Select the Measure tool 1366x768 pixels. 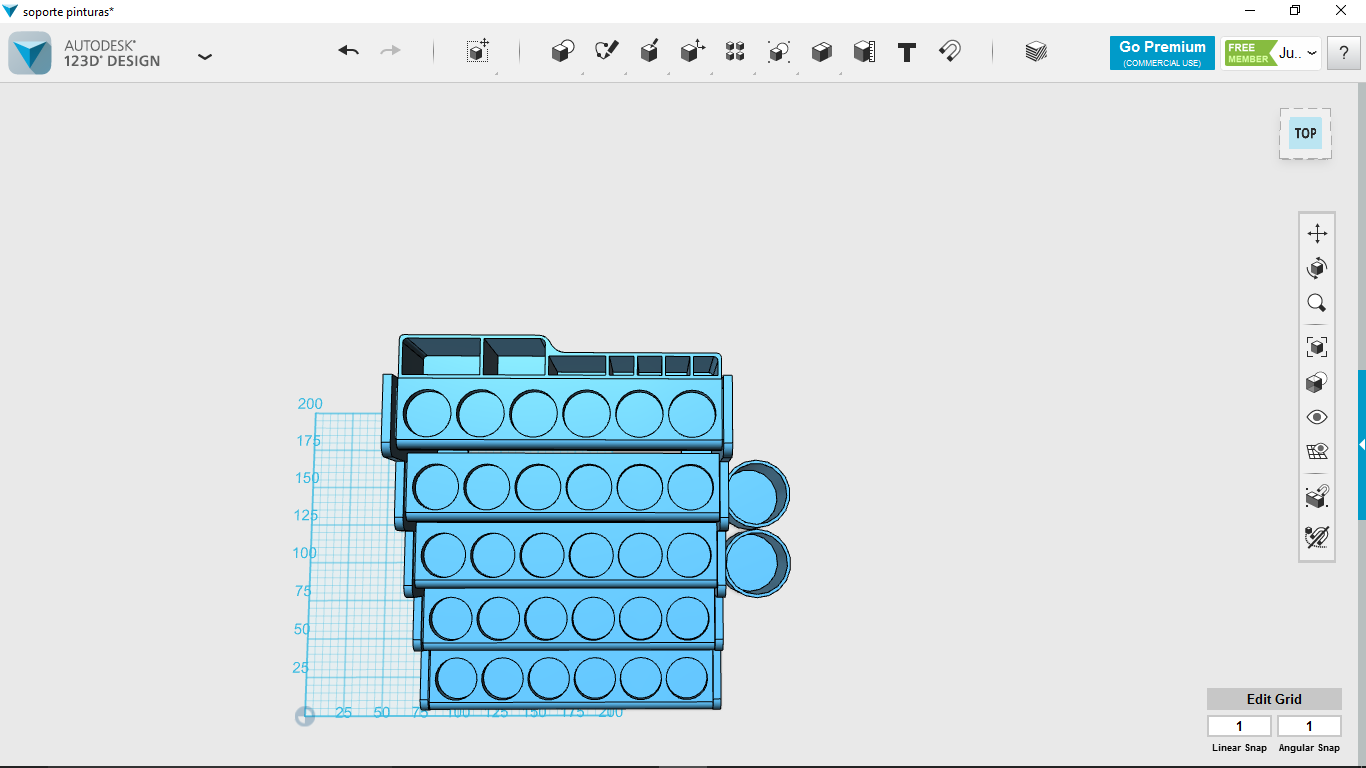tap(864, 51)
